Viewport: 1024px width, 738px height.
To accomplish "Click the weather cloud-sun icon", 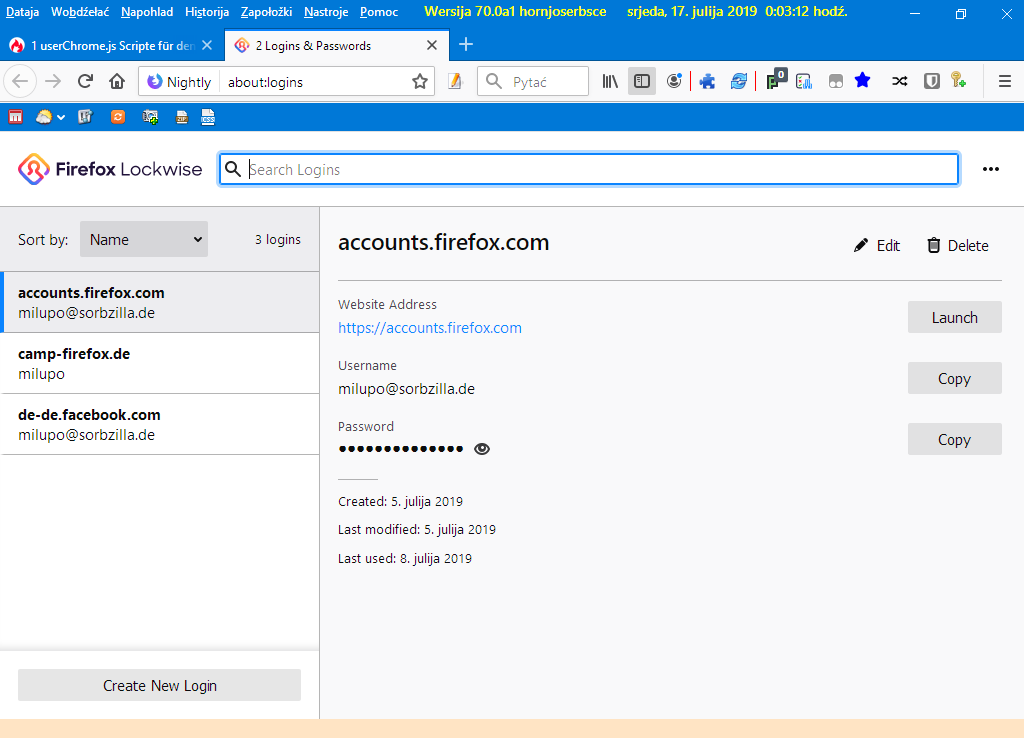I will pos(44,117).
